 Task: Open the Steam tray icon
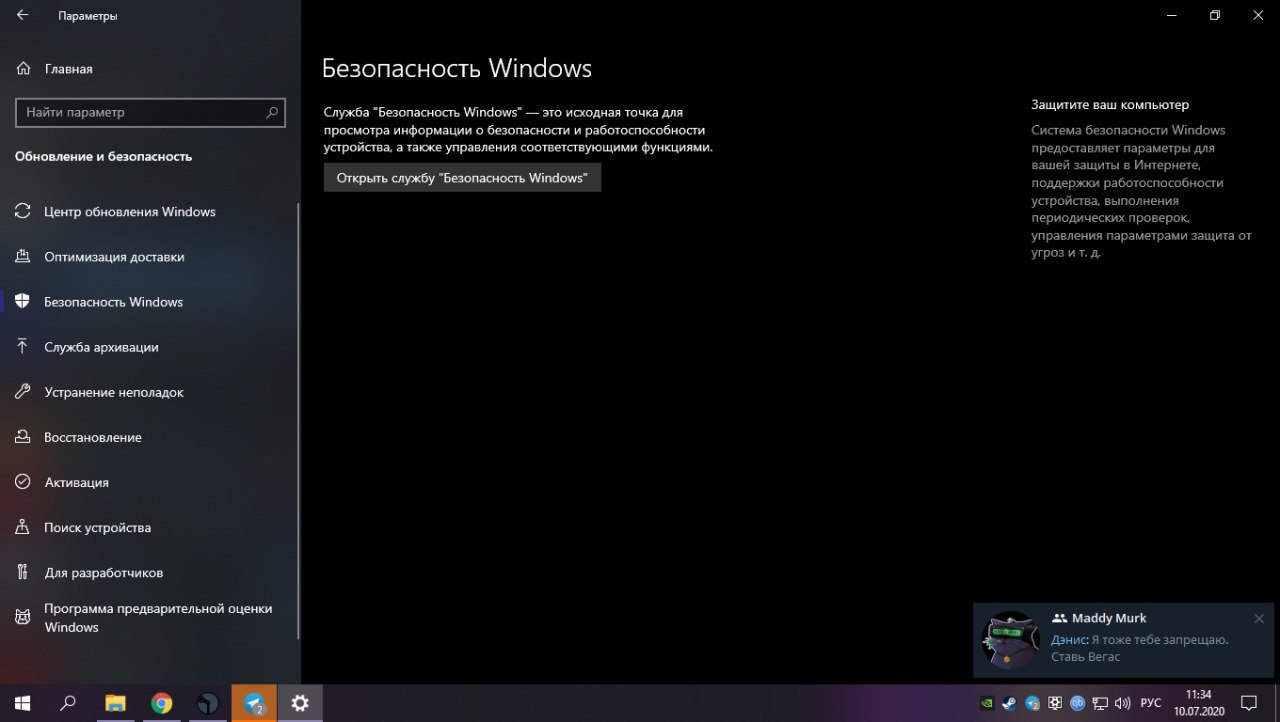1010,703
